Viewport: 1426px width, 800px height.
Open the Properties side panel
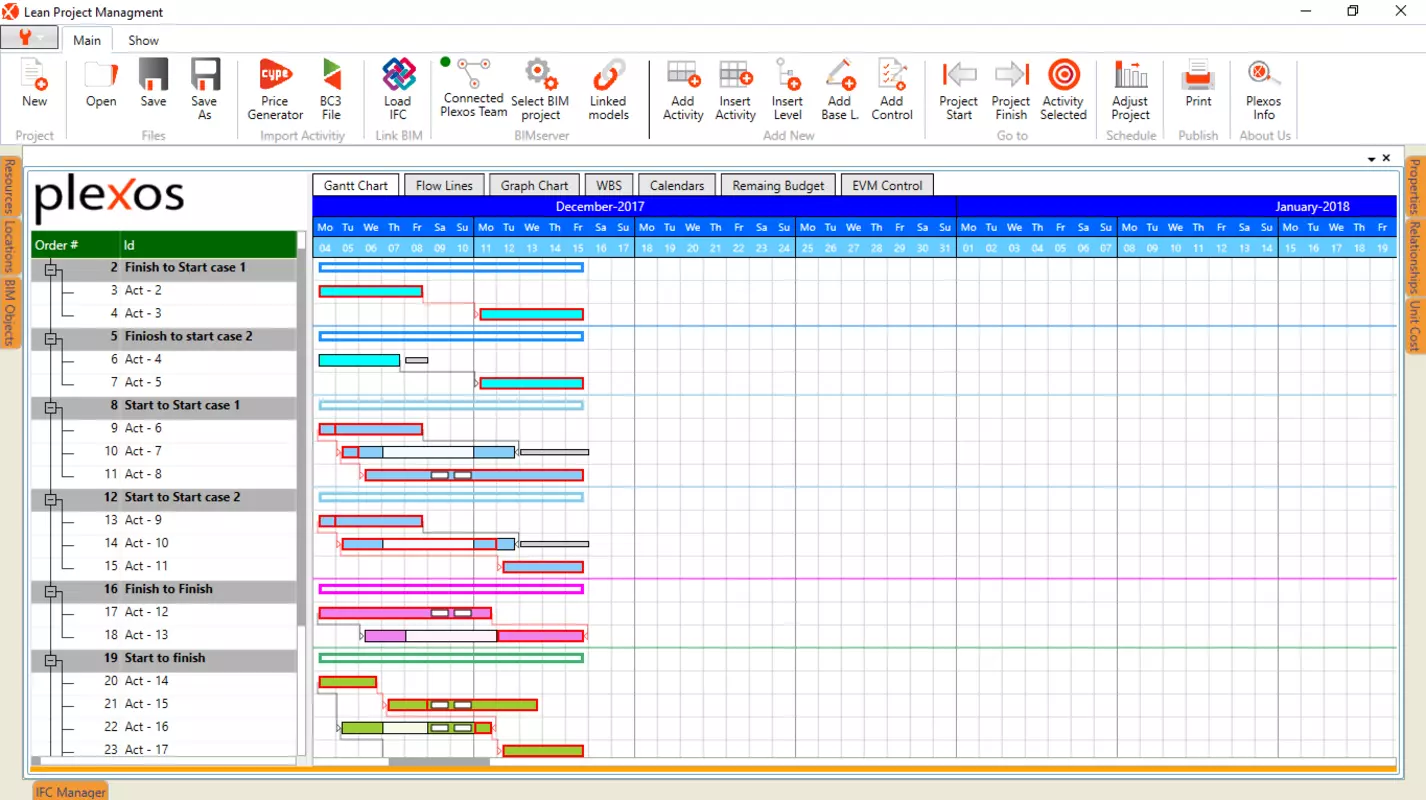(x=1414, y=187)
